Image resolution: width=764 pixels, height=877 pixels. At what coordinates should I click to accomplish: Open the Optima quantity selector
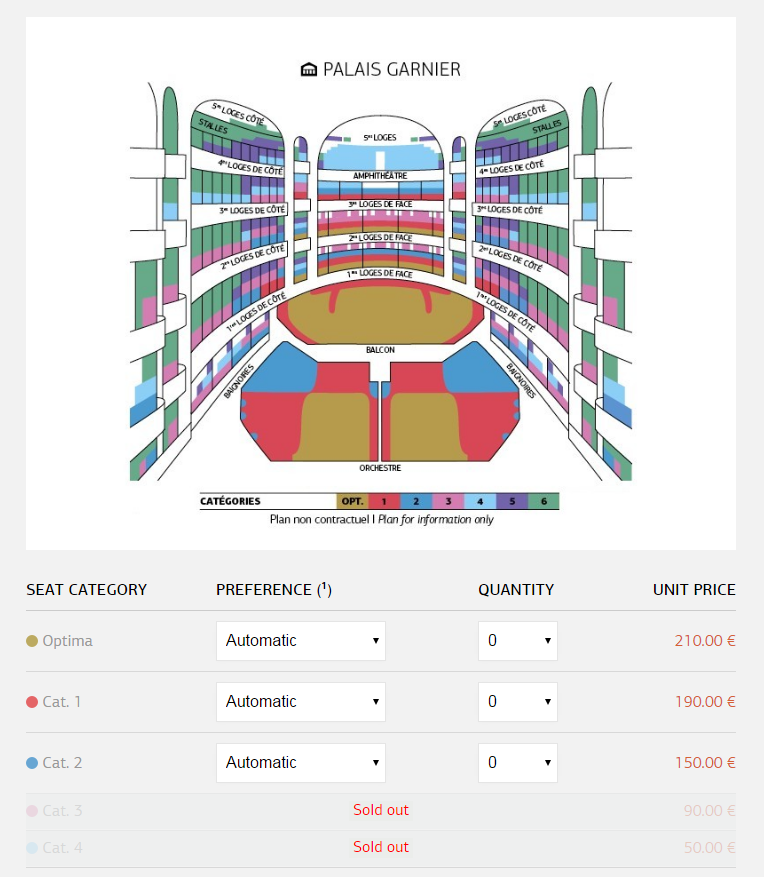pyautogui.click(x=518, y=641)
